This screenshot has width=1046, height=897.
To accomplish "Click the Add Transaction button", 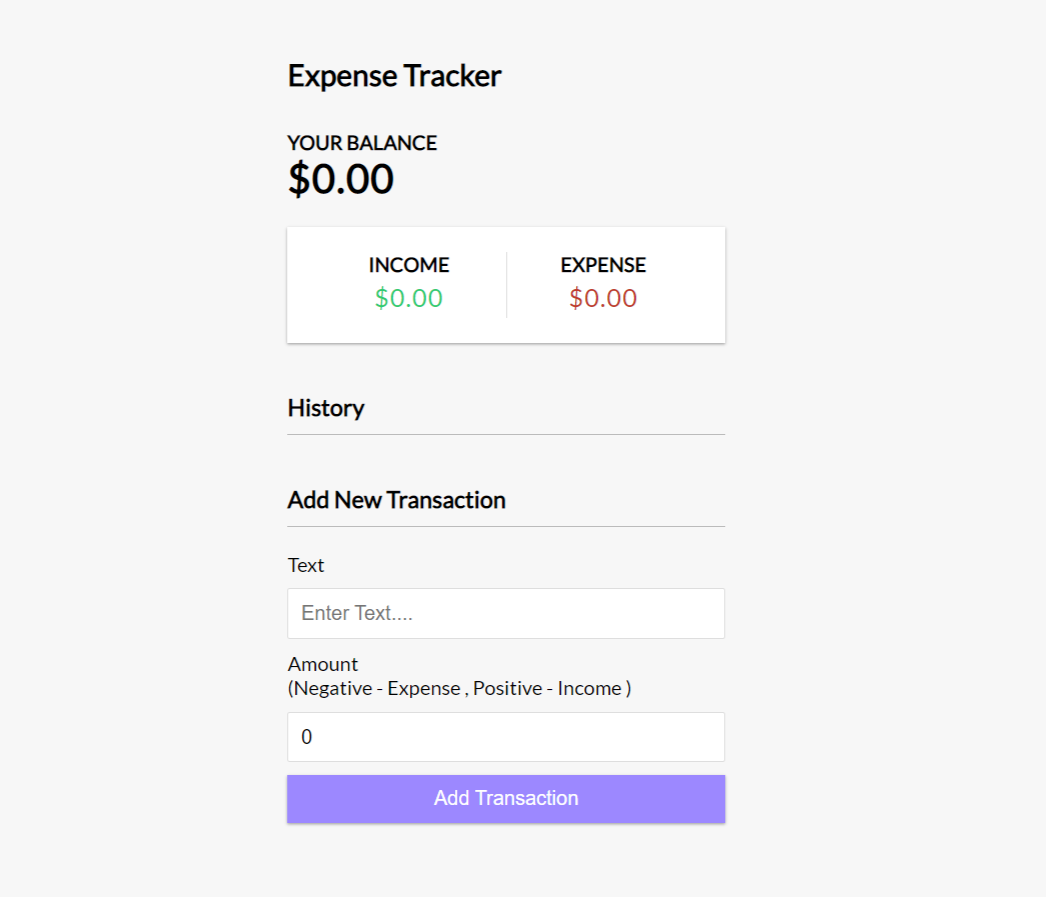I will (505, 798).
